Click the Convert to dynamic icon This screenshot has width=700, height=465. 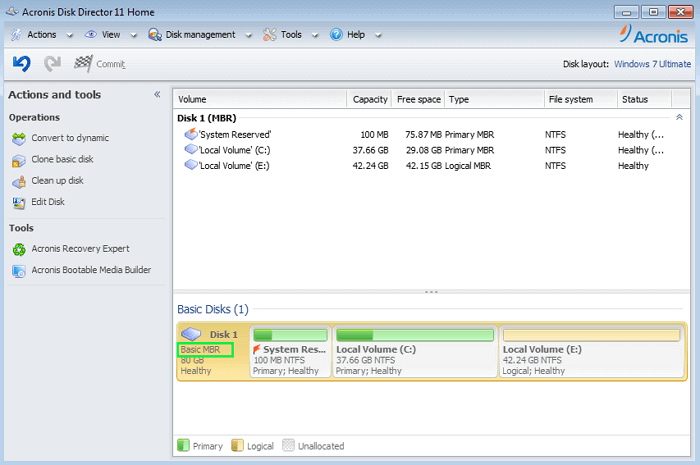(x=19, y=138)
